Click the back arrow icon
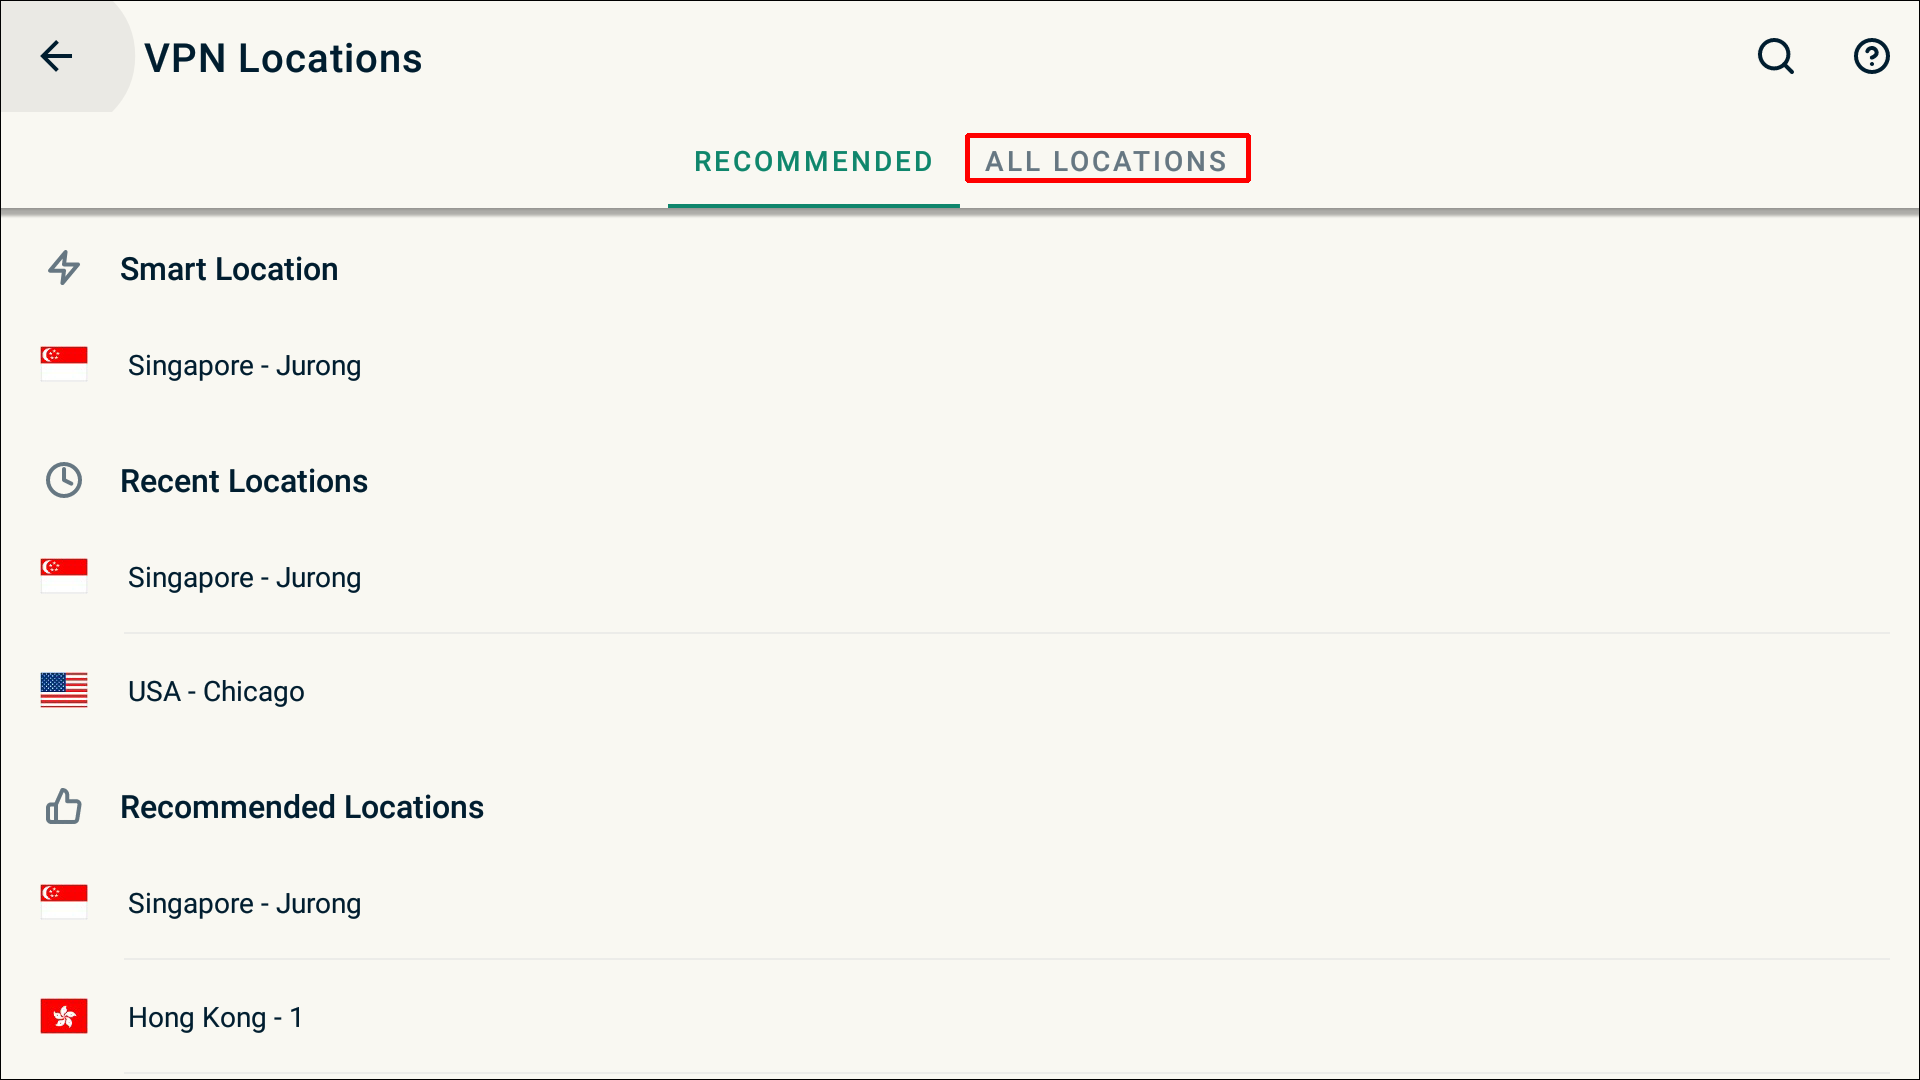 coord(57,57)
